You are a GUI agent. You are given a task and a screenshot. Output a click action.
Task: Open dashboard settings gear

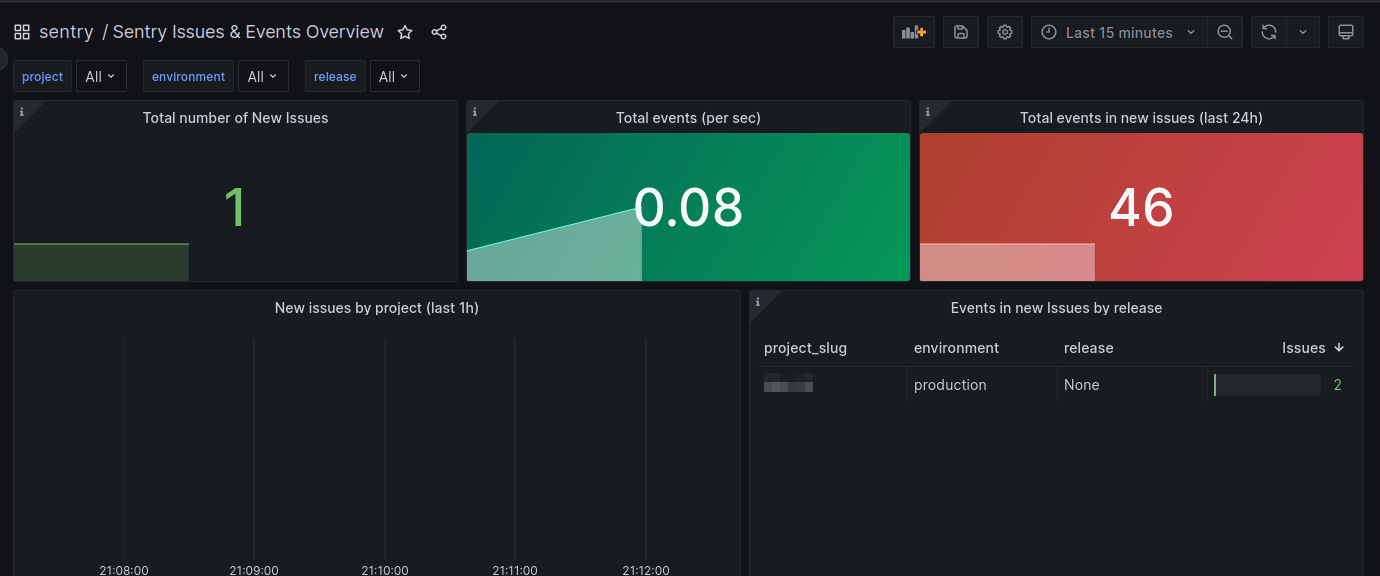click(x=1004, y=31)
